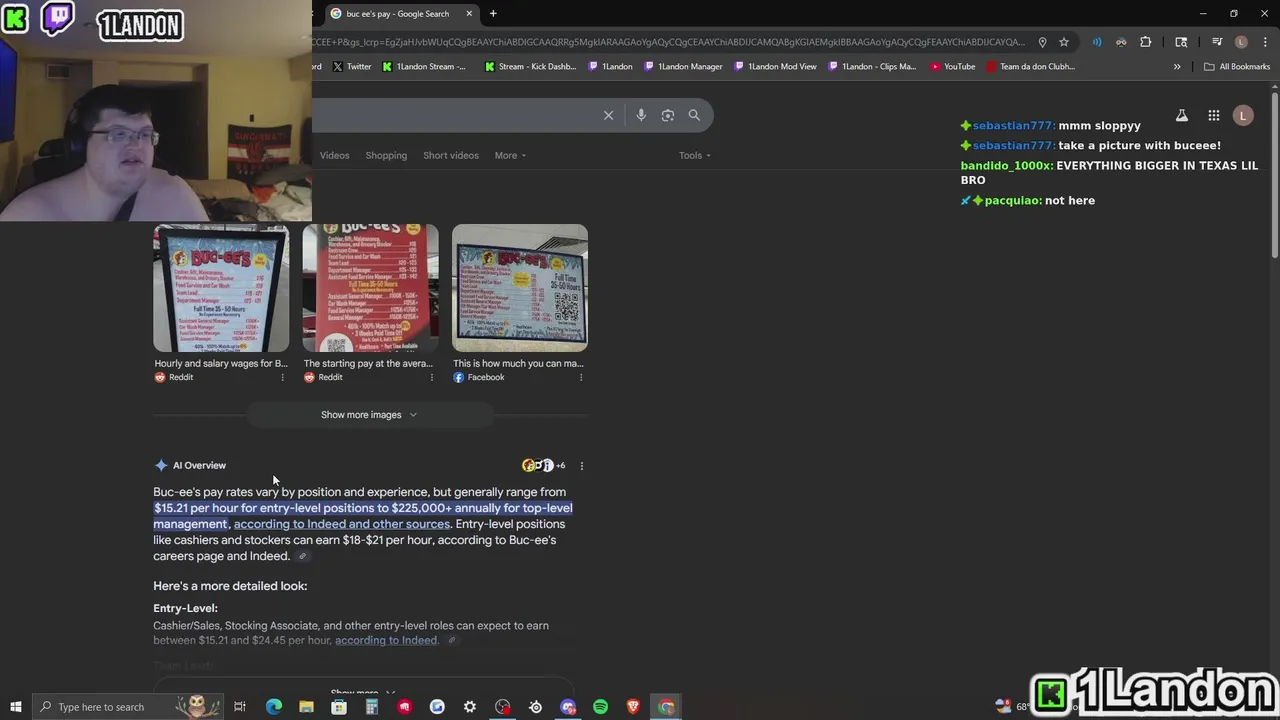
Task: Show hidden bookmarks with the chevron
Action: (1177, 67)
